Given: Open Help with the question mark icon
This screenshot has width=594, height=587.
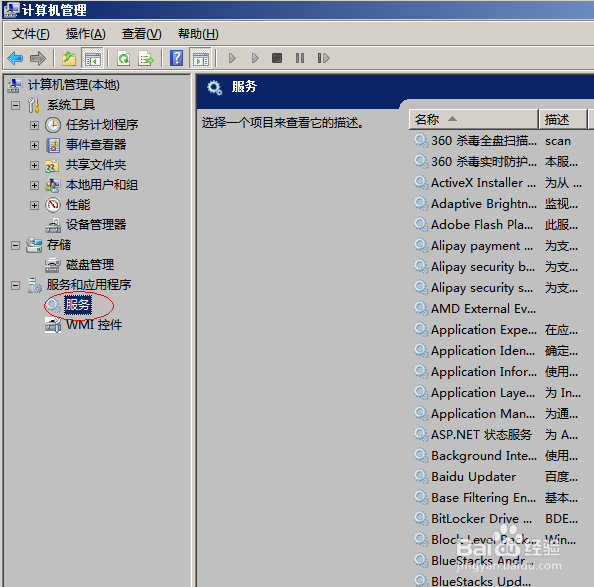Looking at the screenshot, I should pyautogui.click(x=177, y=58).
